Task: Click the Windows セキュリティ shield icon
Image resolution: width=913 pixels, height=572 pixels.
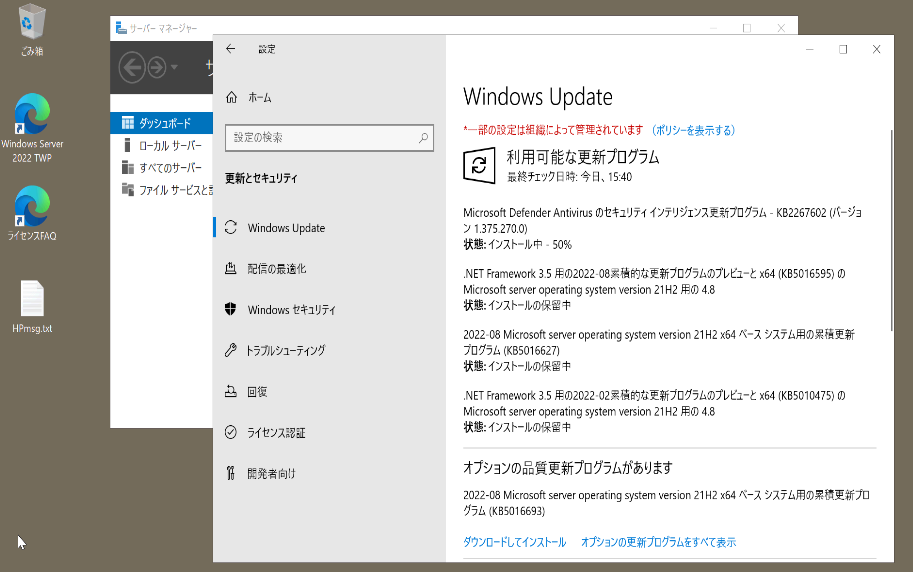Action: (x=231, y=309)
